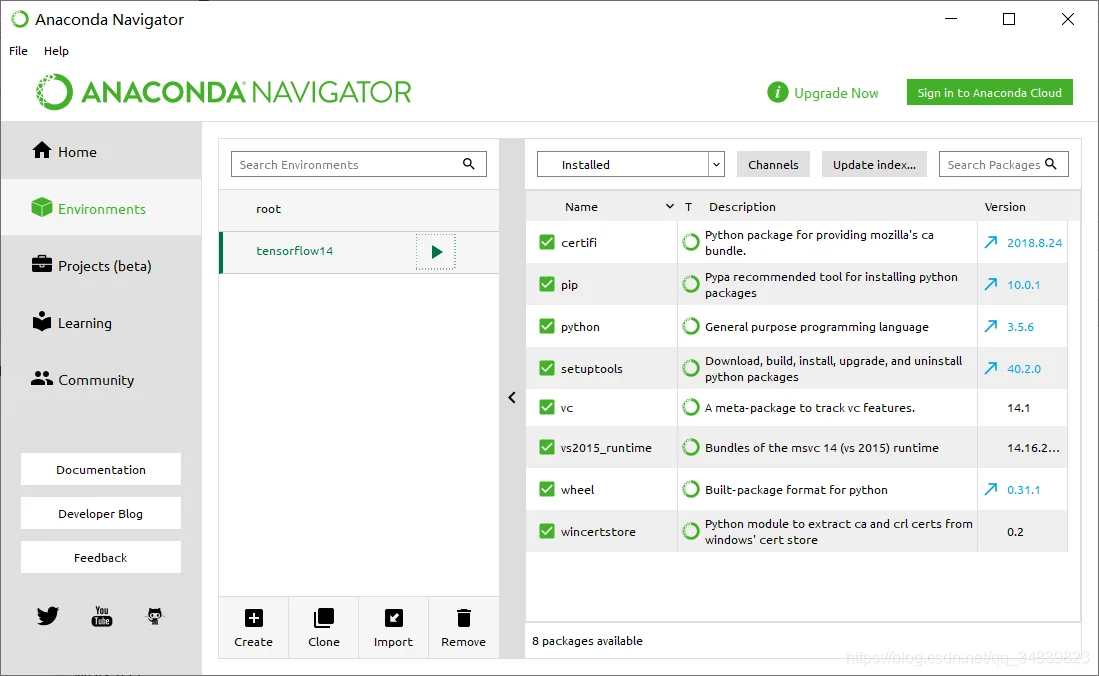The image size is (1099, 676).
Task: Toggle the certifi package checkbox
Action: (x=547, y=243)
